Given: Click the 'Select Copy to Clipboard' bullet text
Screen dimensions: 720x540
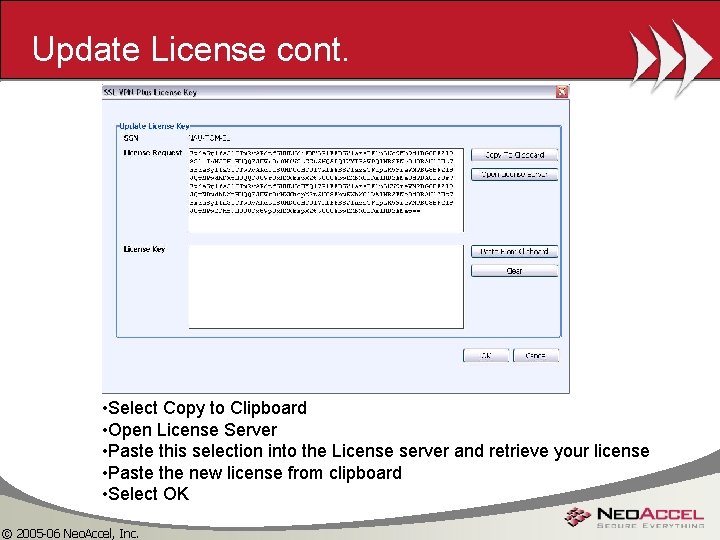Looking at the screenshot, I should click(x=207, y=408).
